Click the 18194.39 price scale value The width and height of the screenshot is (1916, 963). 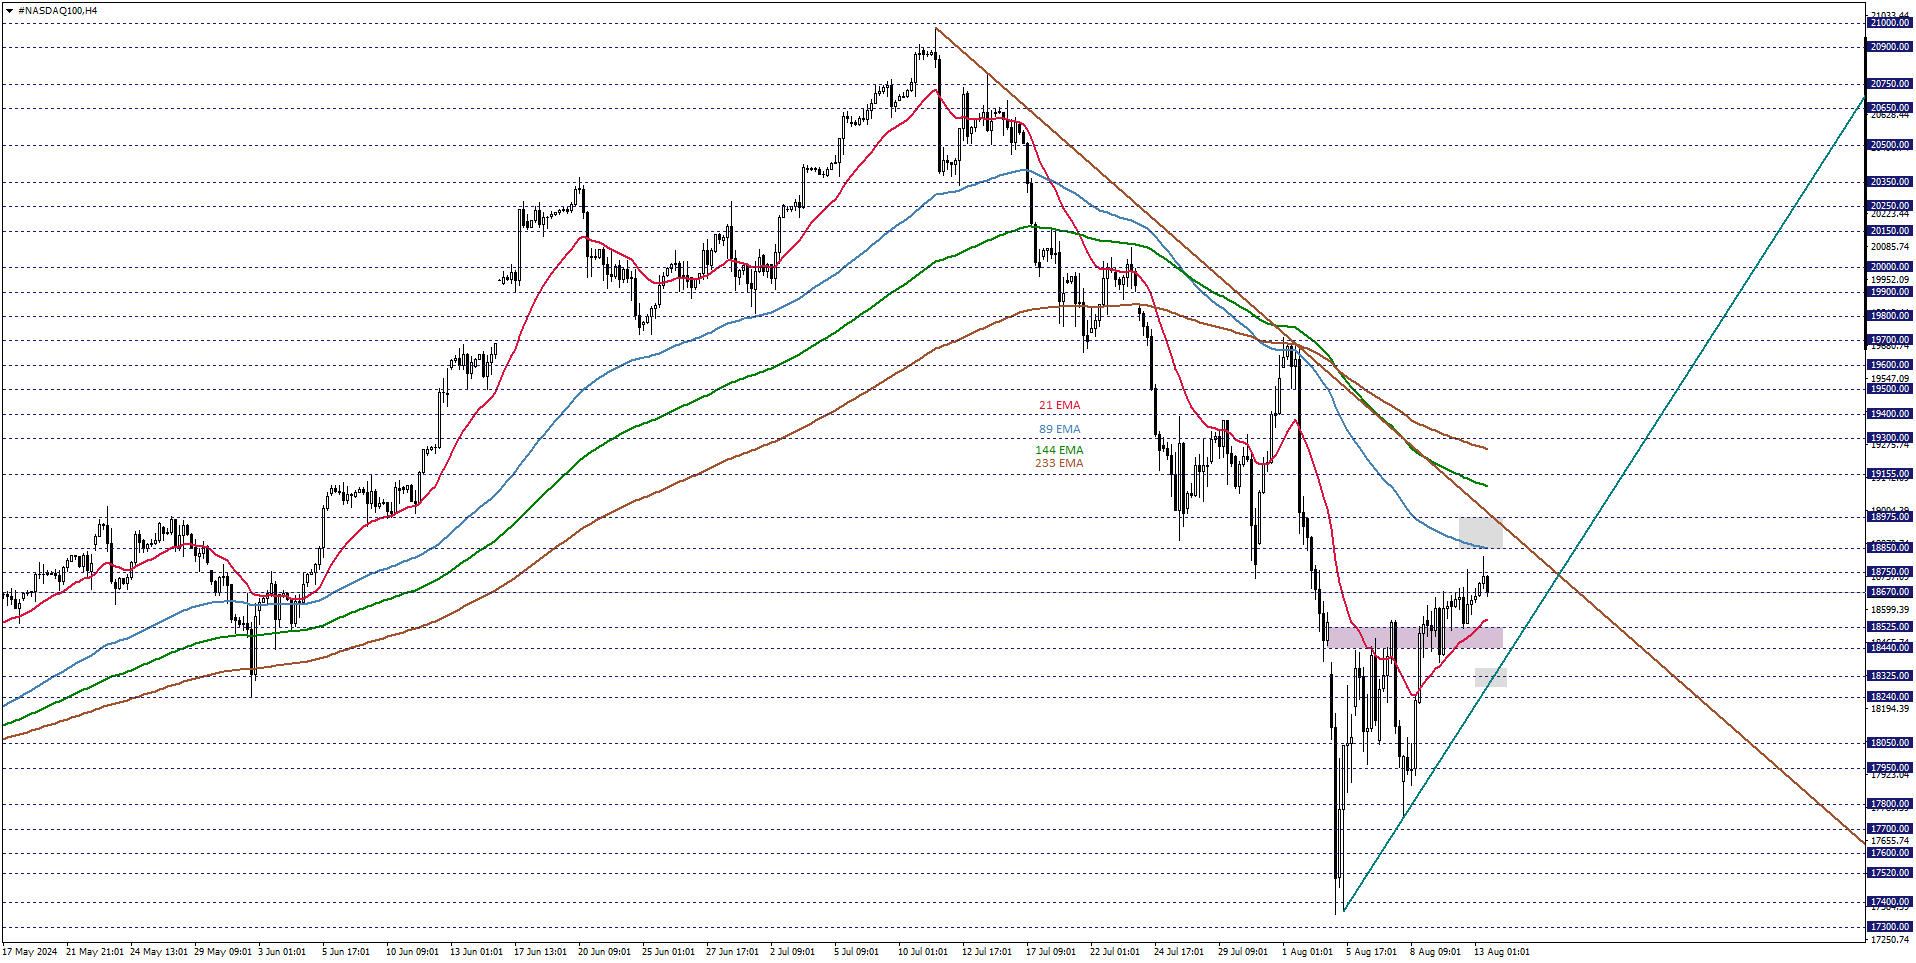1890,709
